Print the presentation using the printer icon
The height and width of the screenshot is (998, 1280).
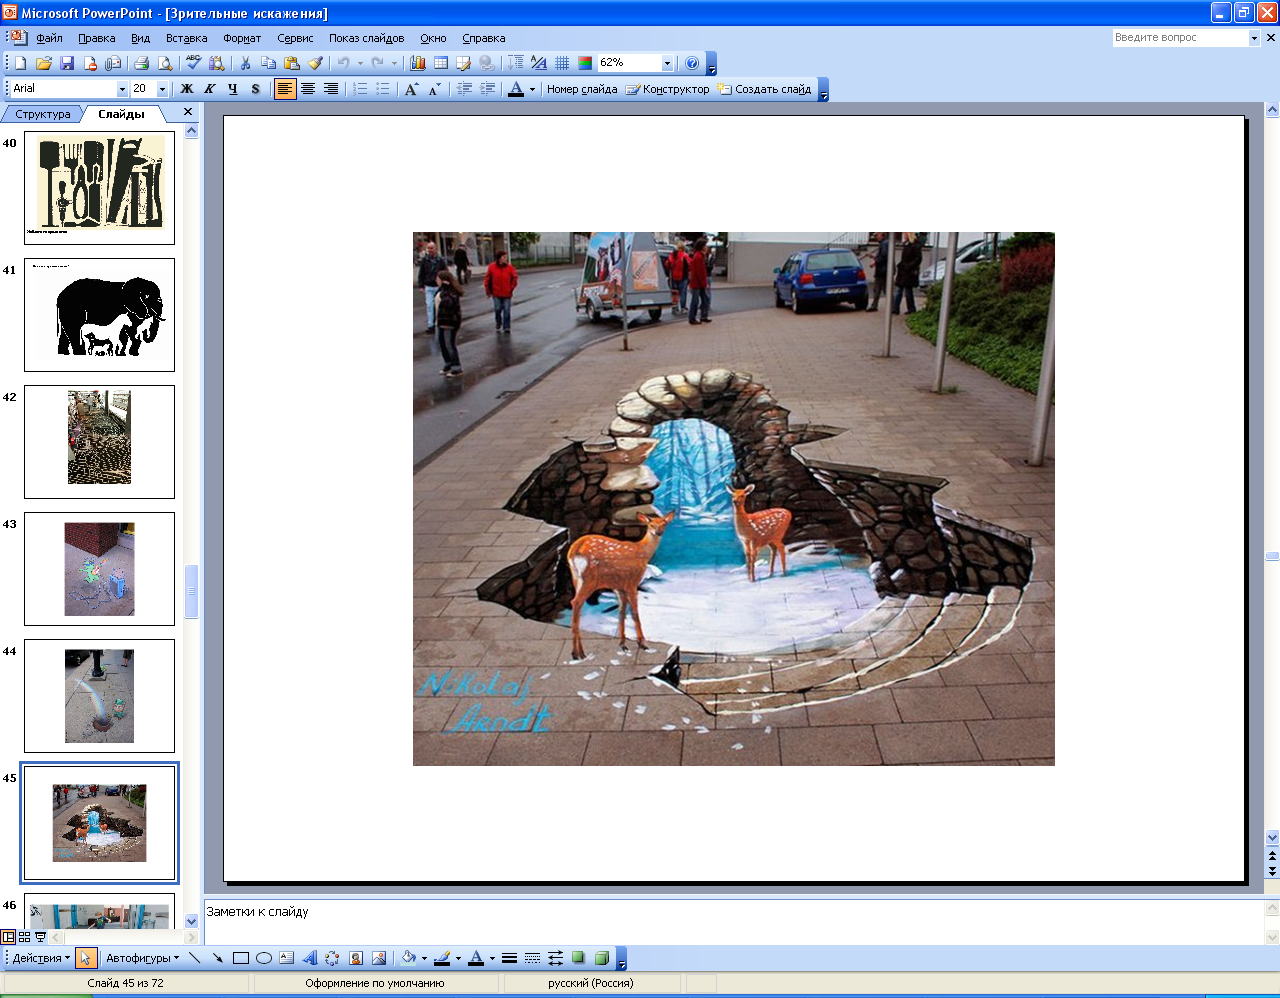click(141, 63)
